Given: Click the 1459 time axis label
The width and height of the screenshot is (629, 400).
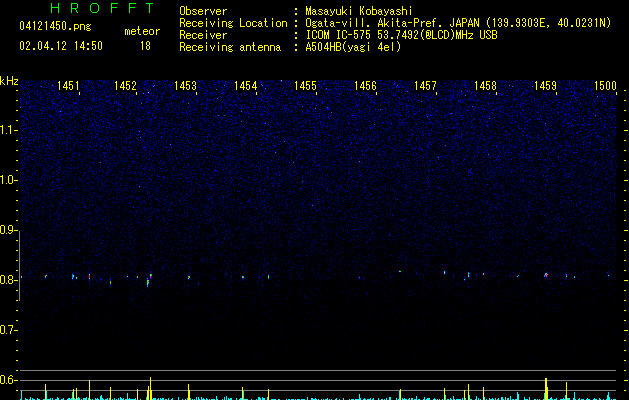Looking at the screenshot, I should point(546,86).
